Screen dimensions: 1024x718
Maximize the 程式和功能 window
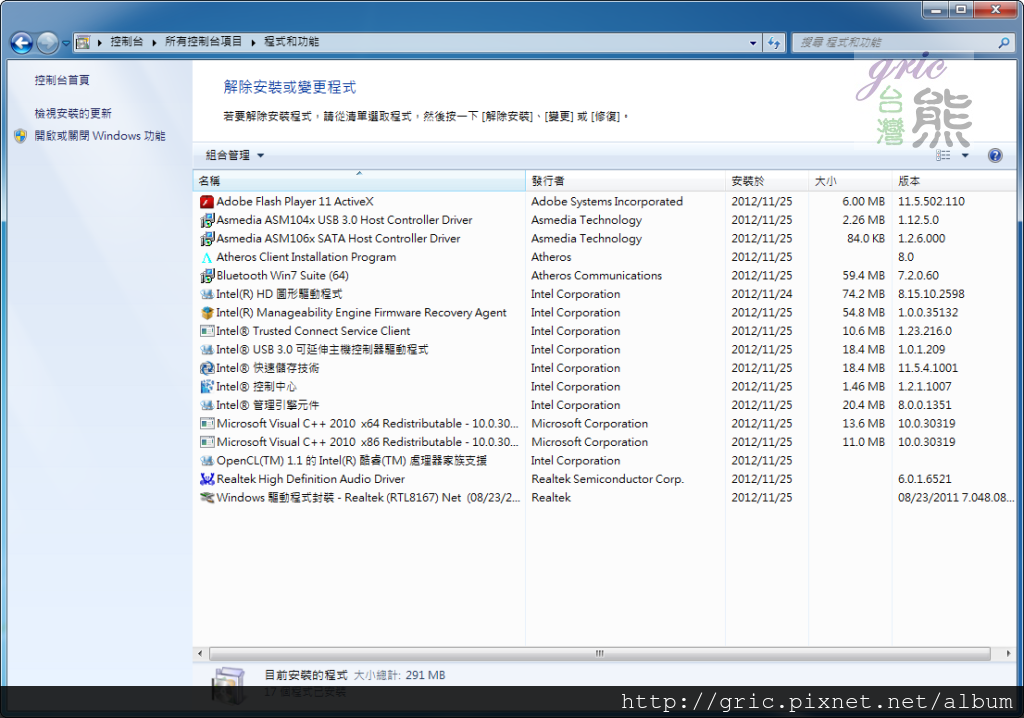(961, 10)
